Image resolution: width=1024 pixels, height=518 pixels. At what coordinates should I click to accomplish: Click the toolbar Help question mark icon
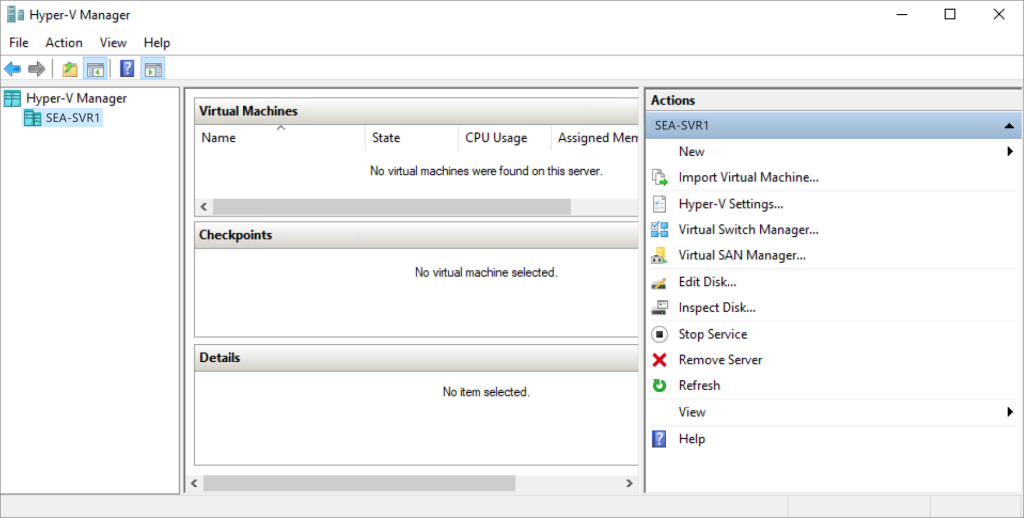tap(127, 69)
